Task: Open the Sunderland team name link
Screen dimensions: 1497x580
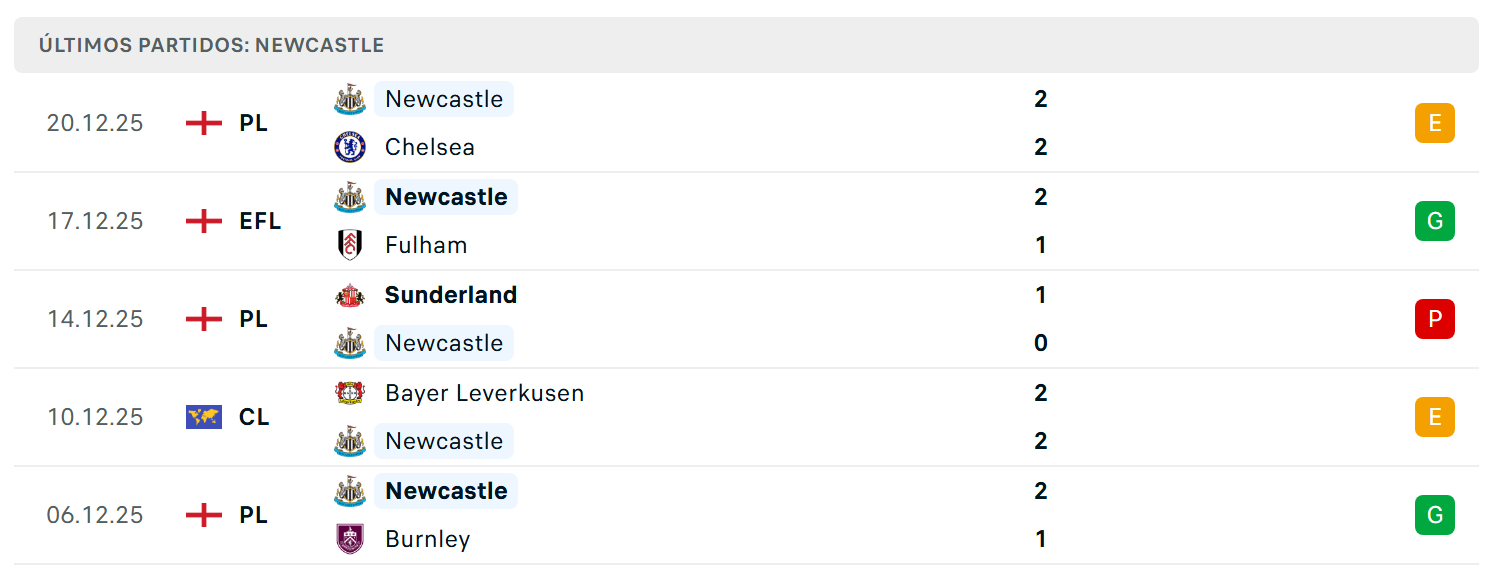Action: click(x=451, y=295)
